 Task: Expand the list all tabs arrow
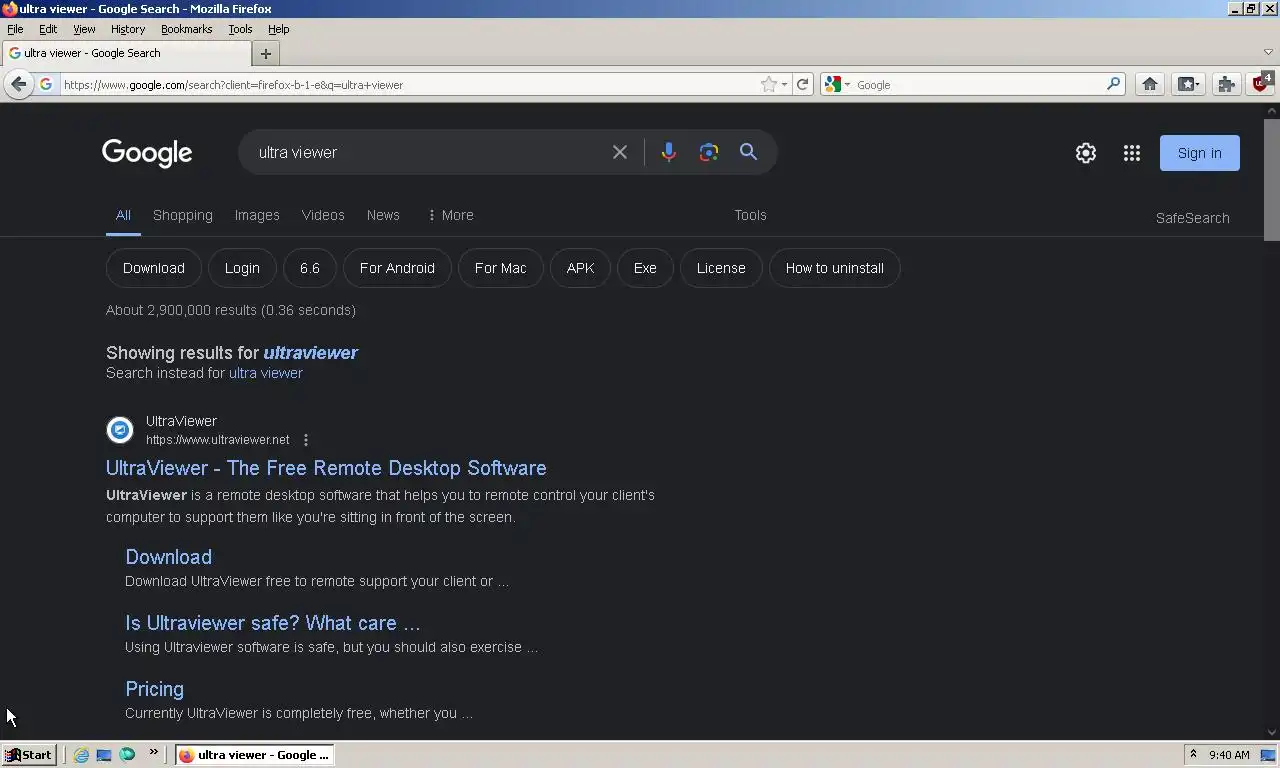click(1269, 52)
